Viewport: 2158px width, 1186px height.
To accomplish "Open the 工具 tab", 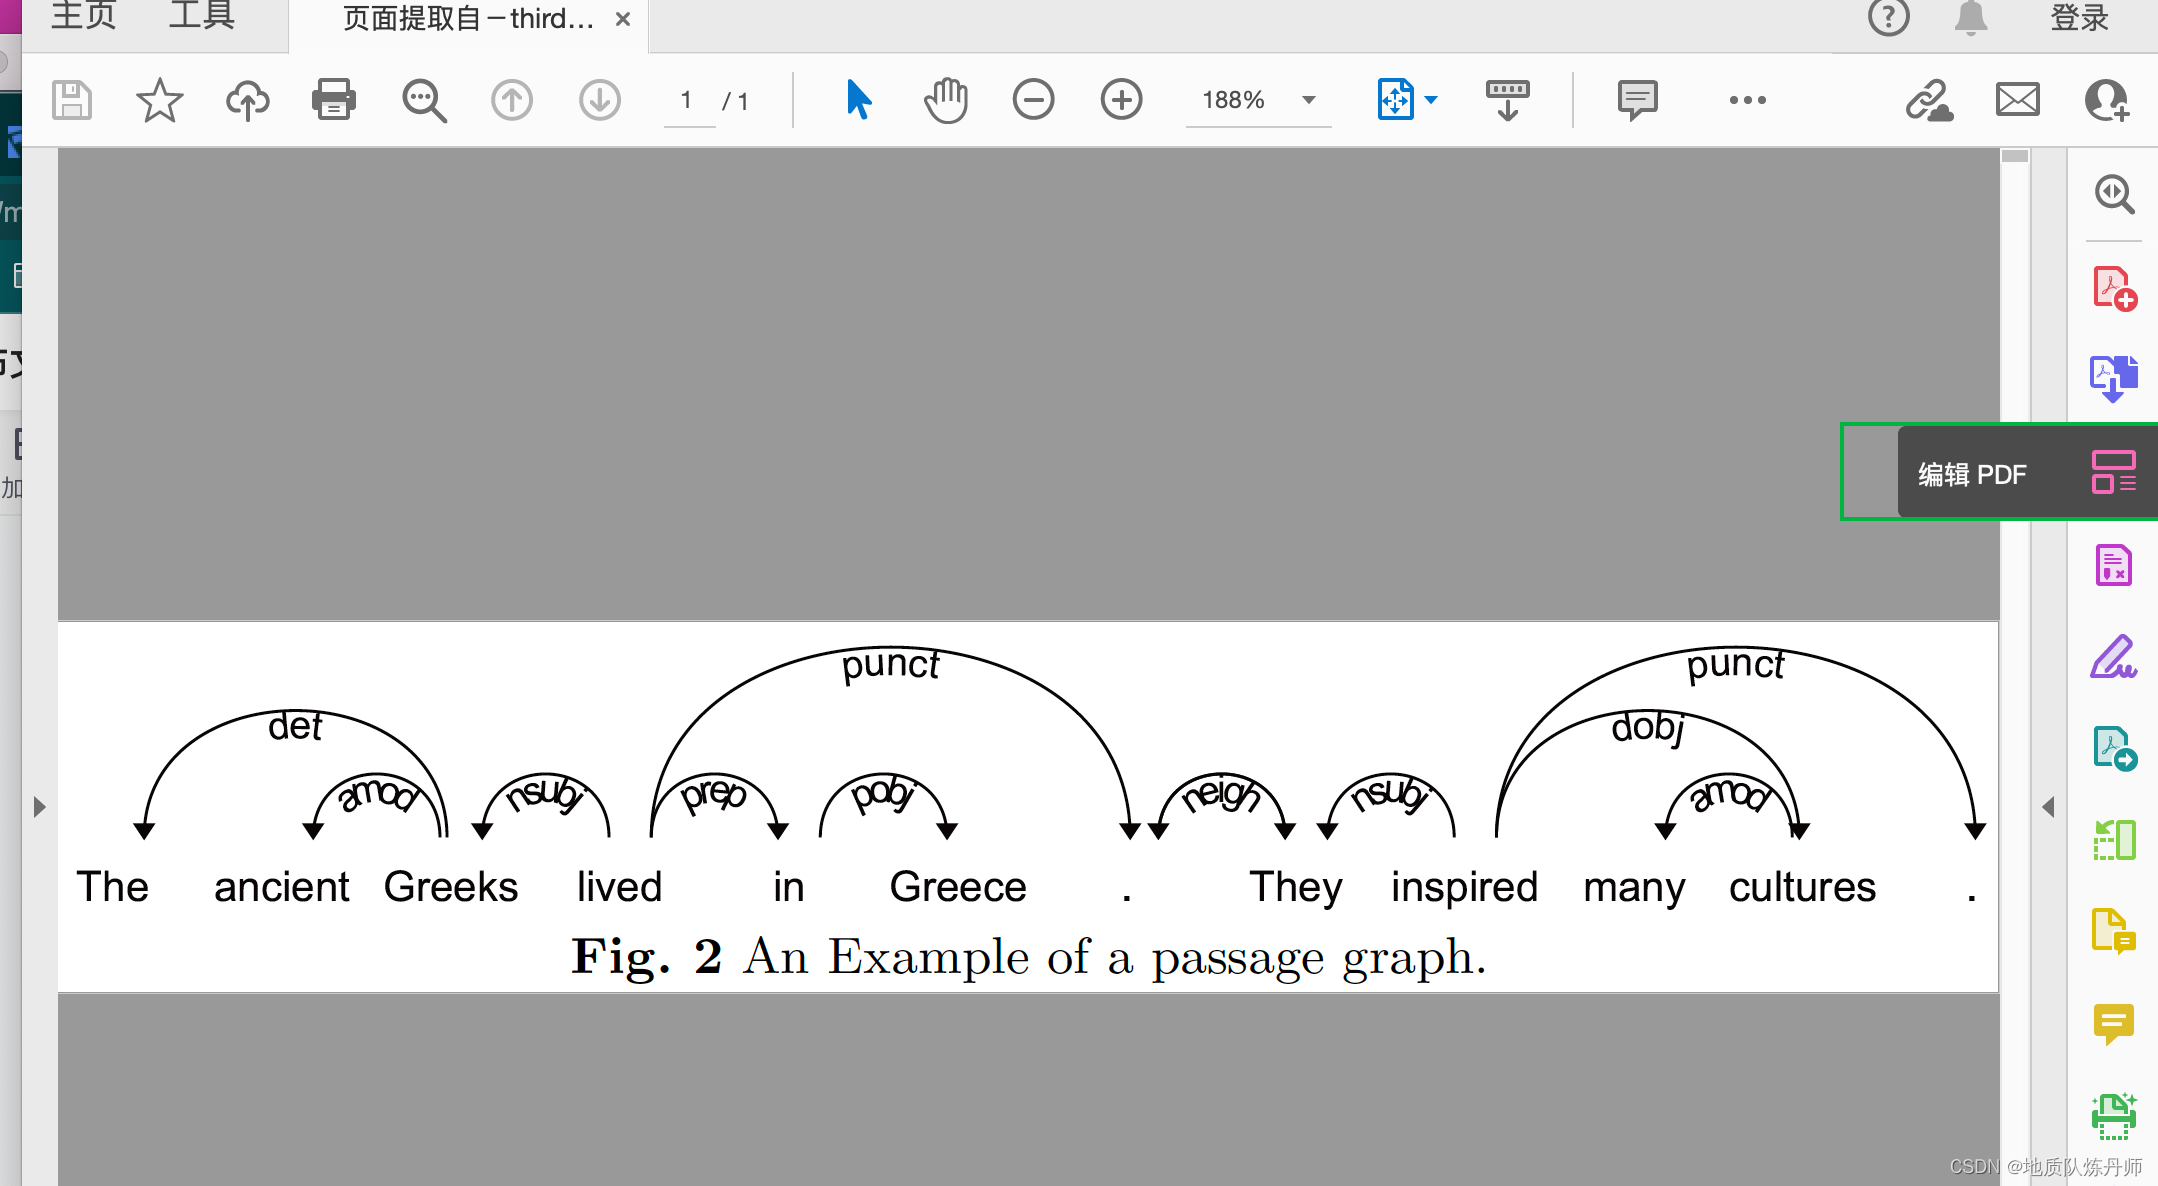I will [x=201, y=17].
